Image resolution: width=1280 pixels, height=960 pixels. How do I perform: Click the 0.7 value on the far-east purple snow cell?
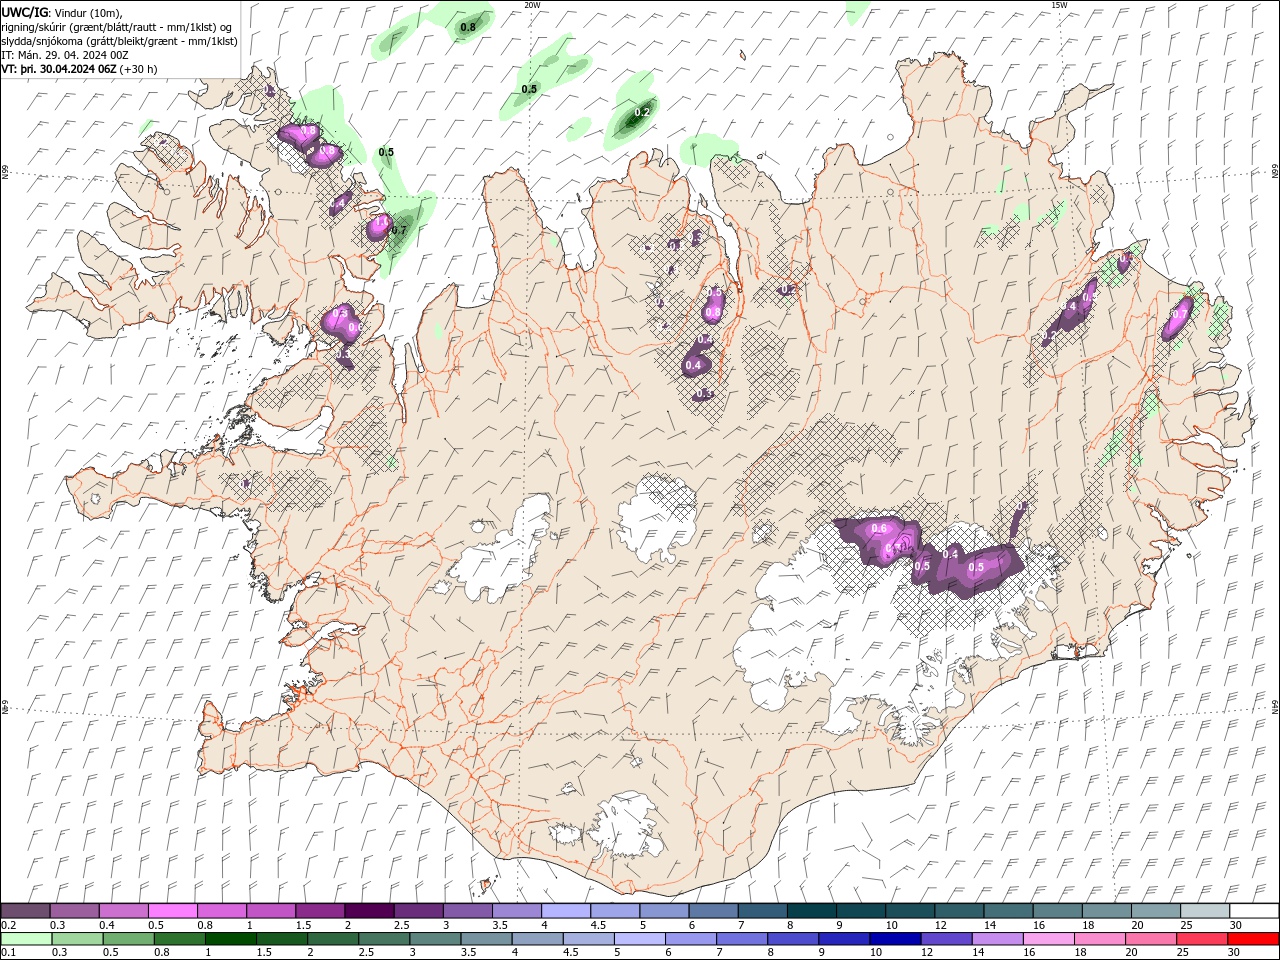(x=1179, y=314)
